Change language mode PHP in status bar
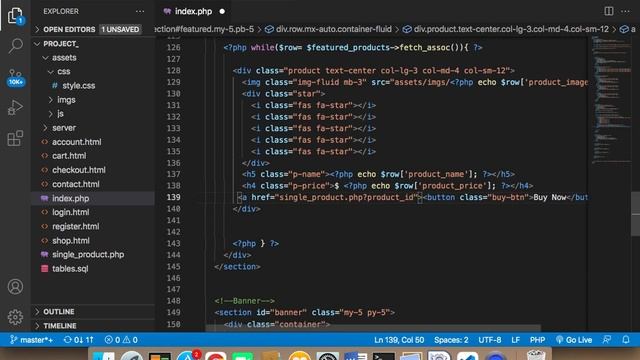 pyautogui.click(x=537, y=340)
